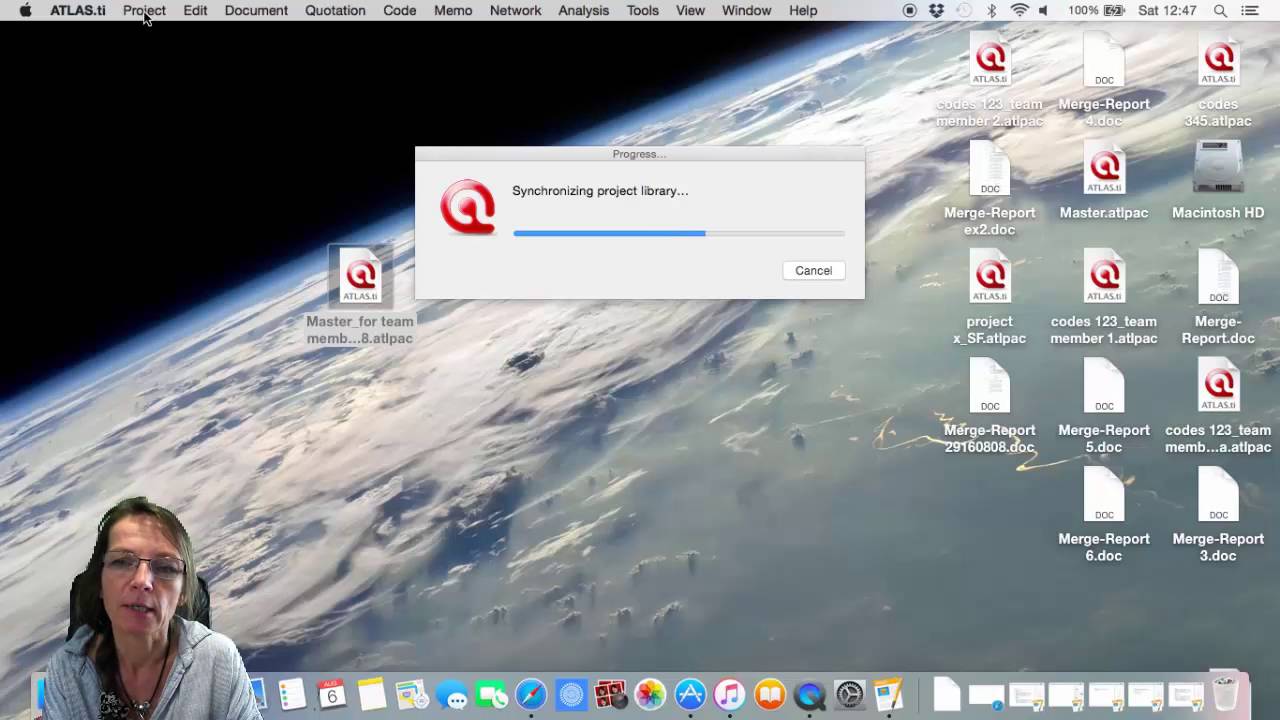Open the volume control in menu bar
Screen dimensions: 1280x720
pos(1044,10)
